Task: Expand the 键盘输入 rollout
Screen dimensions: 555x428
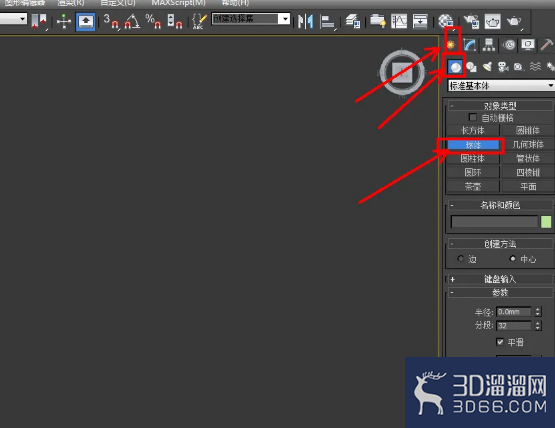Action: point(500,279)
